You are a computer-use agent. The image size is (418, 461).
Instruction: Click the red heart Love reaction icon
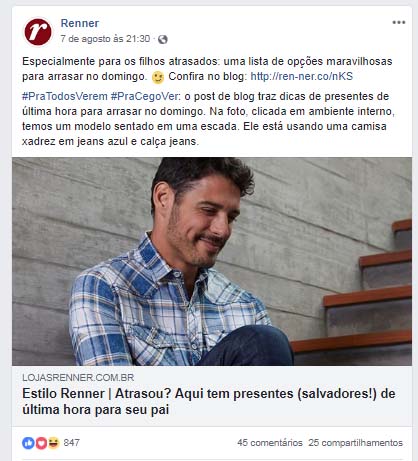[41, 443]
